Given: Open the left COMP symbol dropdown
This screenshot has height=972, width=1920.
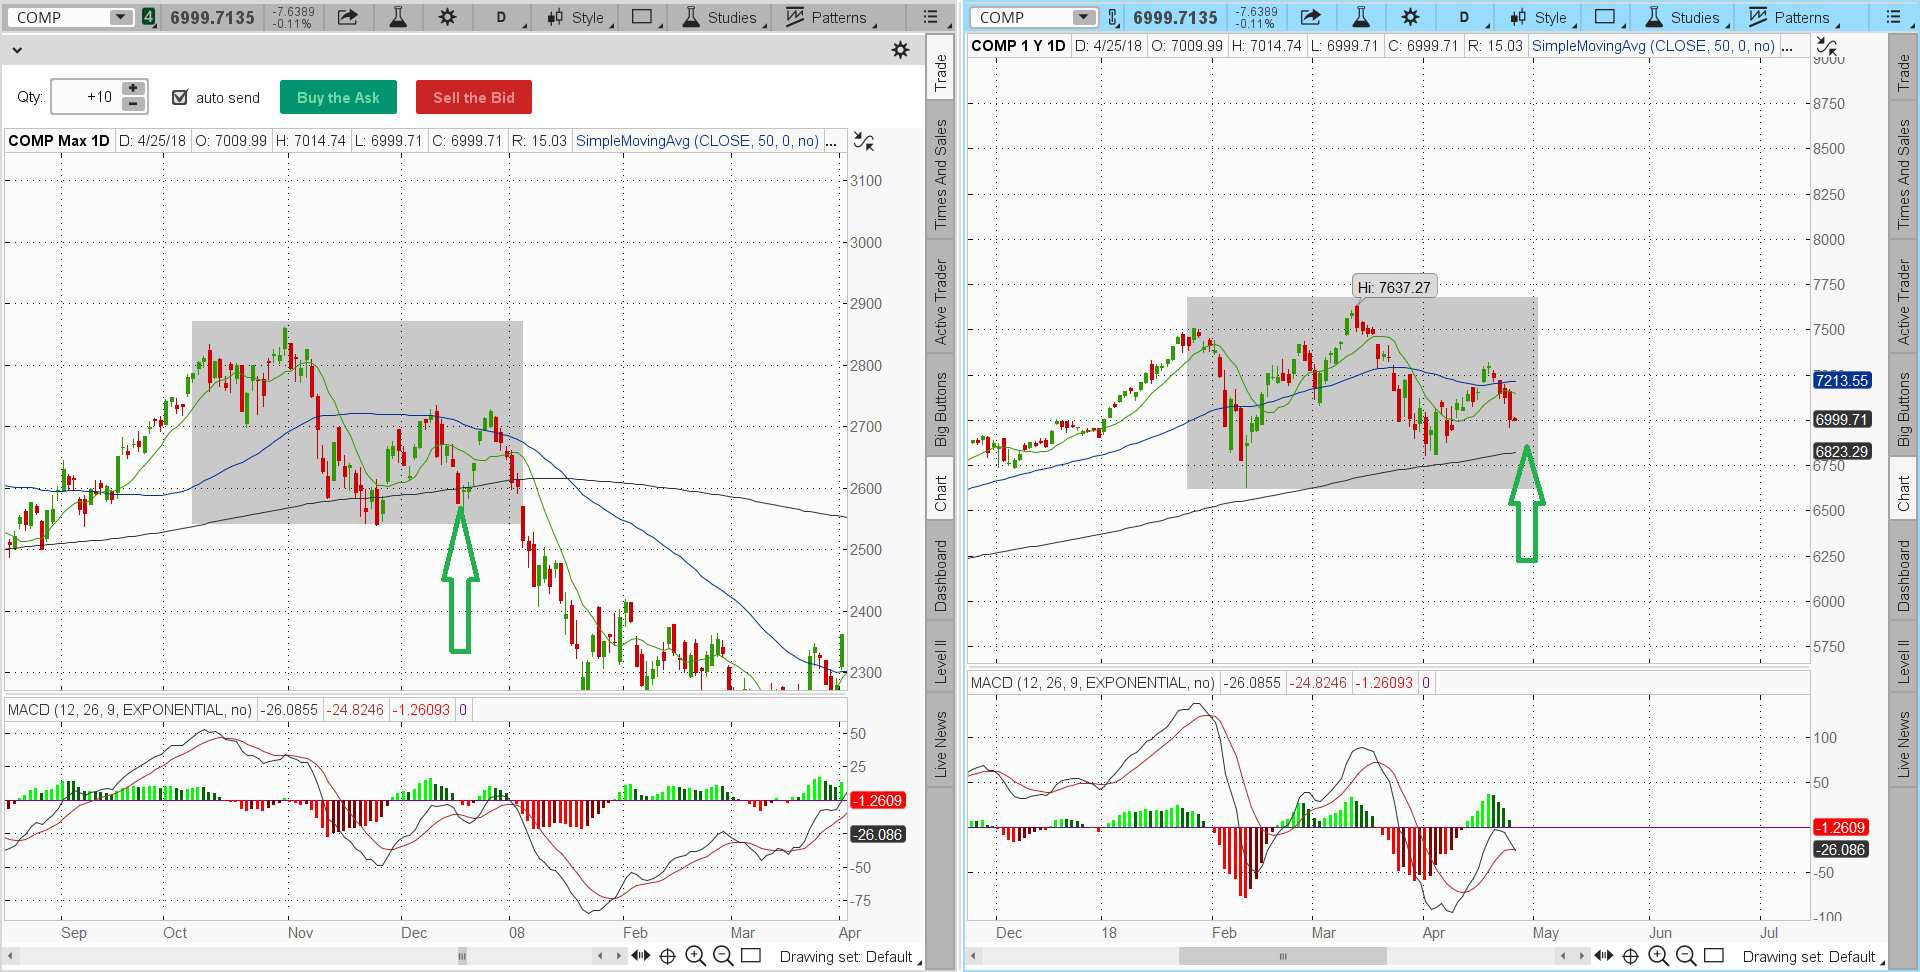Looking at the screenshot, I should (x=120, y=17).
